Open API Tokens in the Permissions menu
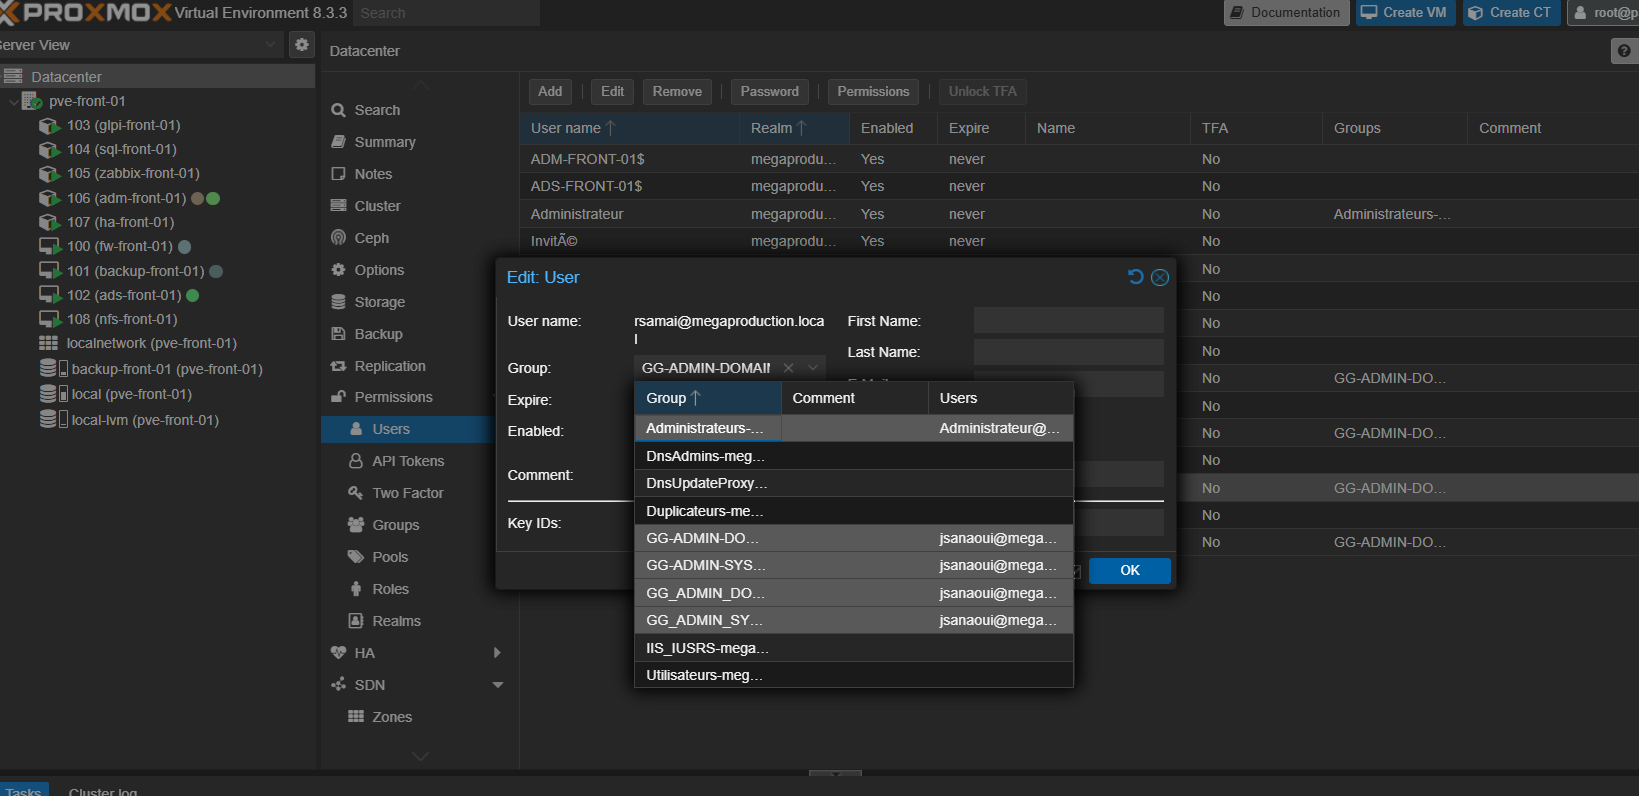The image size is (1639, 796). click(407, 461)
